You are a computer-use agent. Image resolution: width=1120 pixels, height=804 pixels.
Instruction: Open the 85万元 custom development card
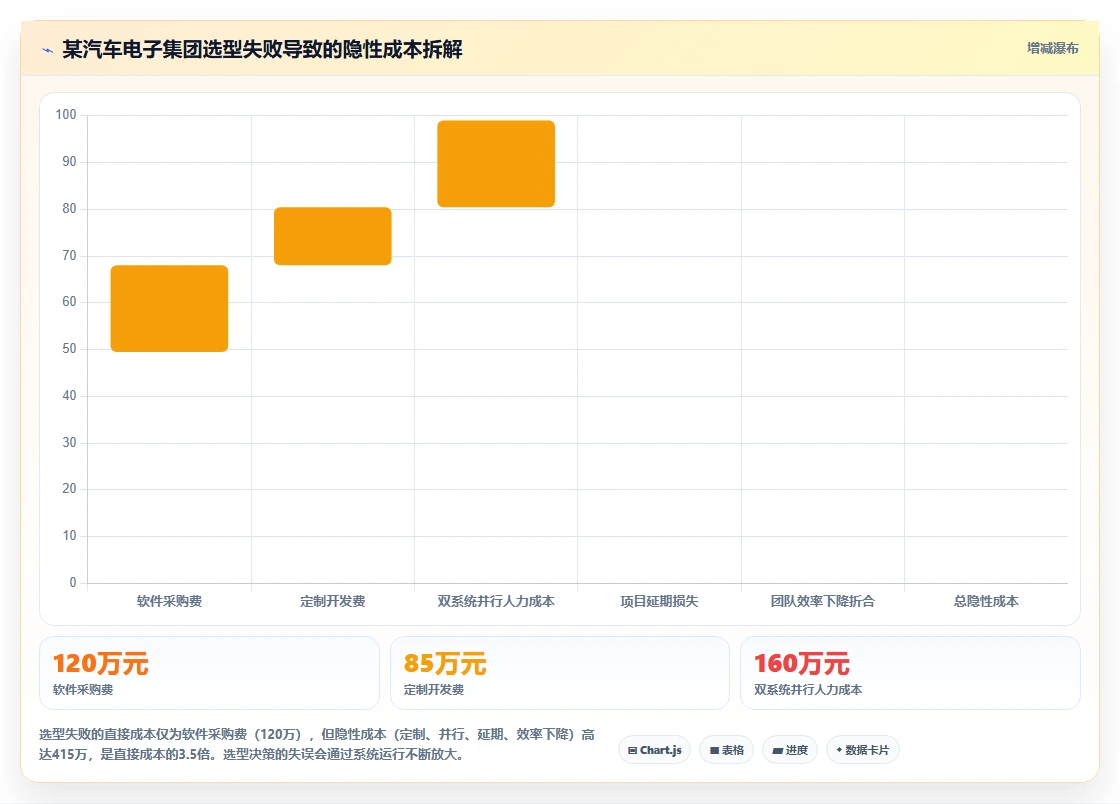click(560, 673)
